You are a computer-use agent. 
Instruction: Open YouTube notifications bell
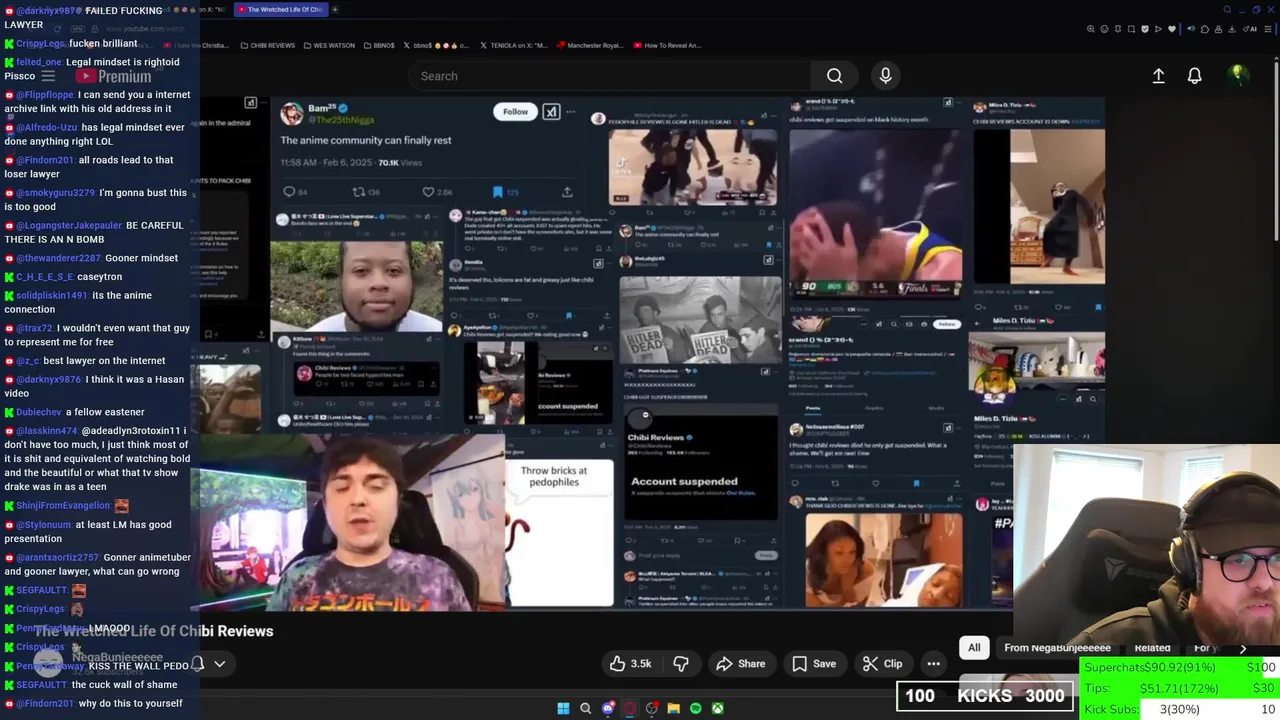[1194, 76]
